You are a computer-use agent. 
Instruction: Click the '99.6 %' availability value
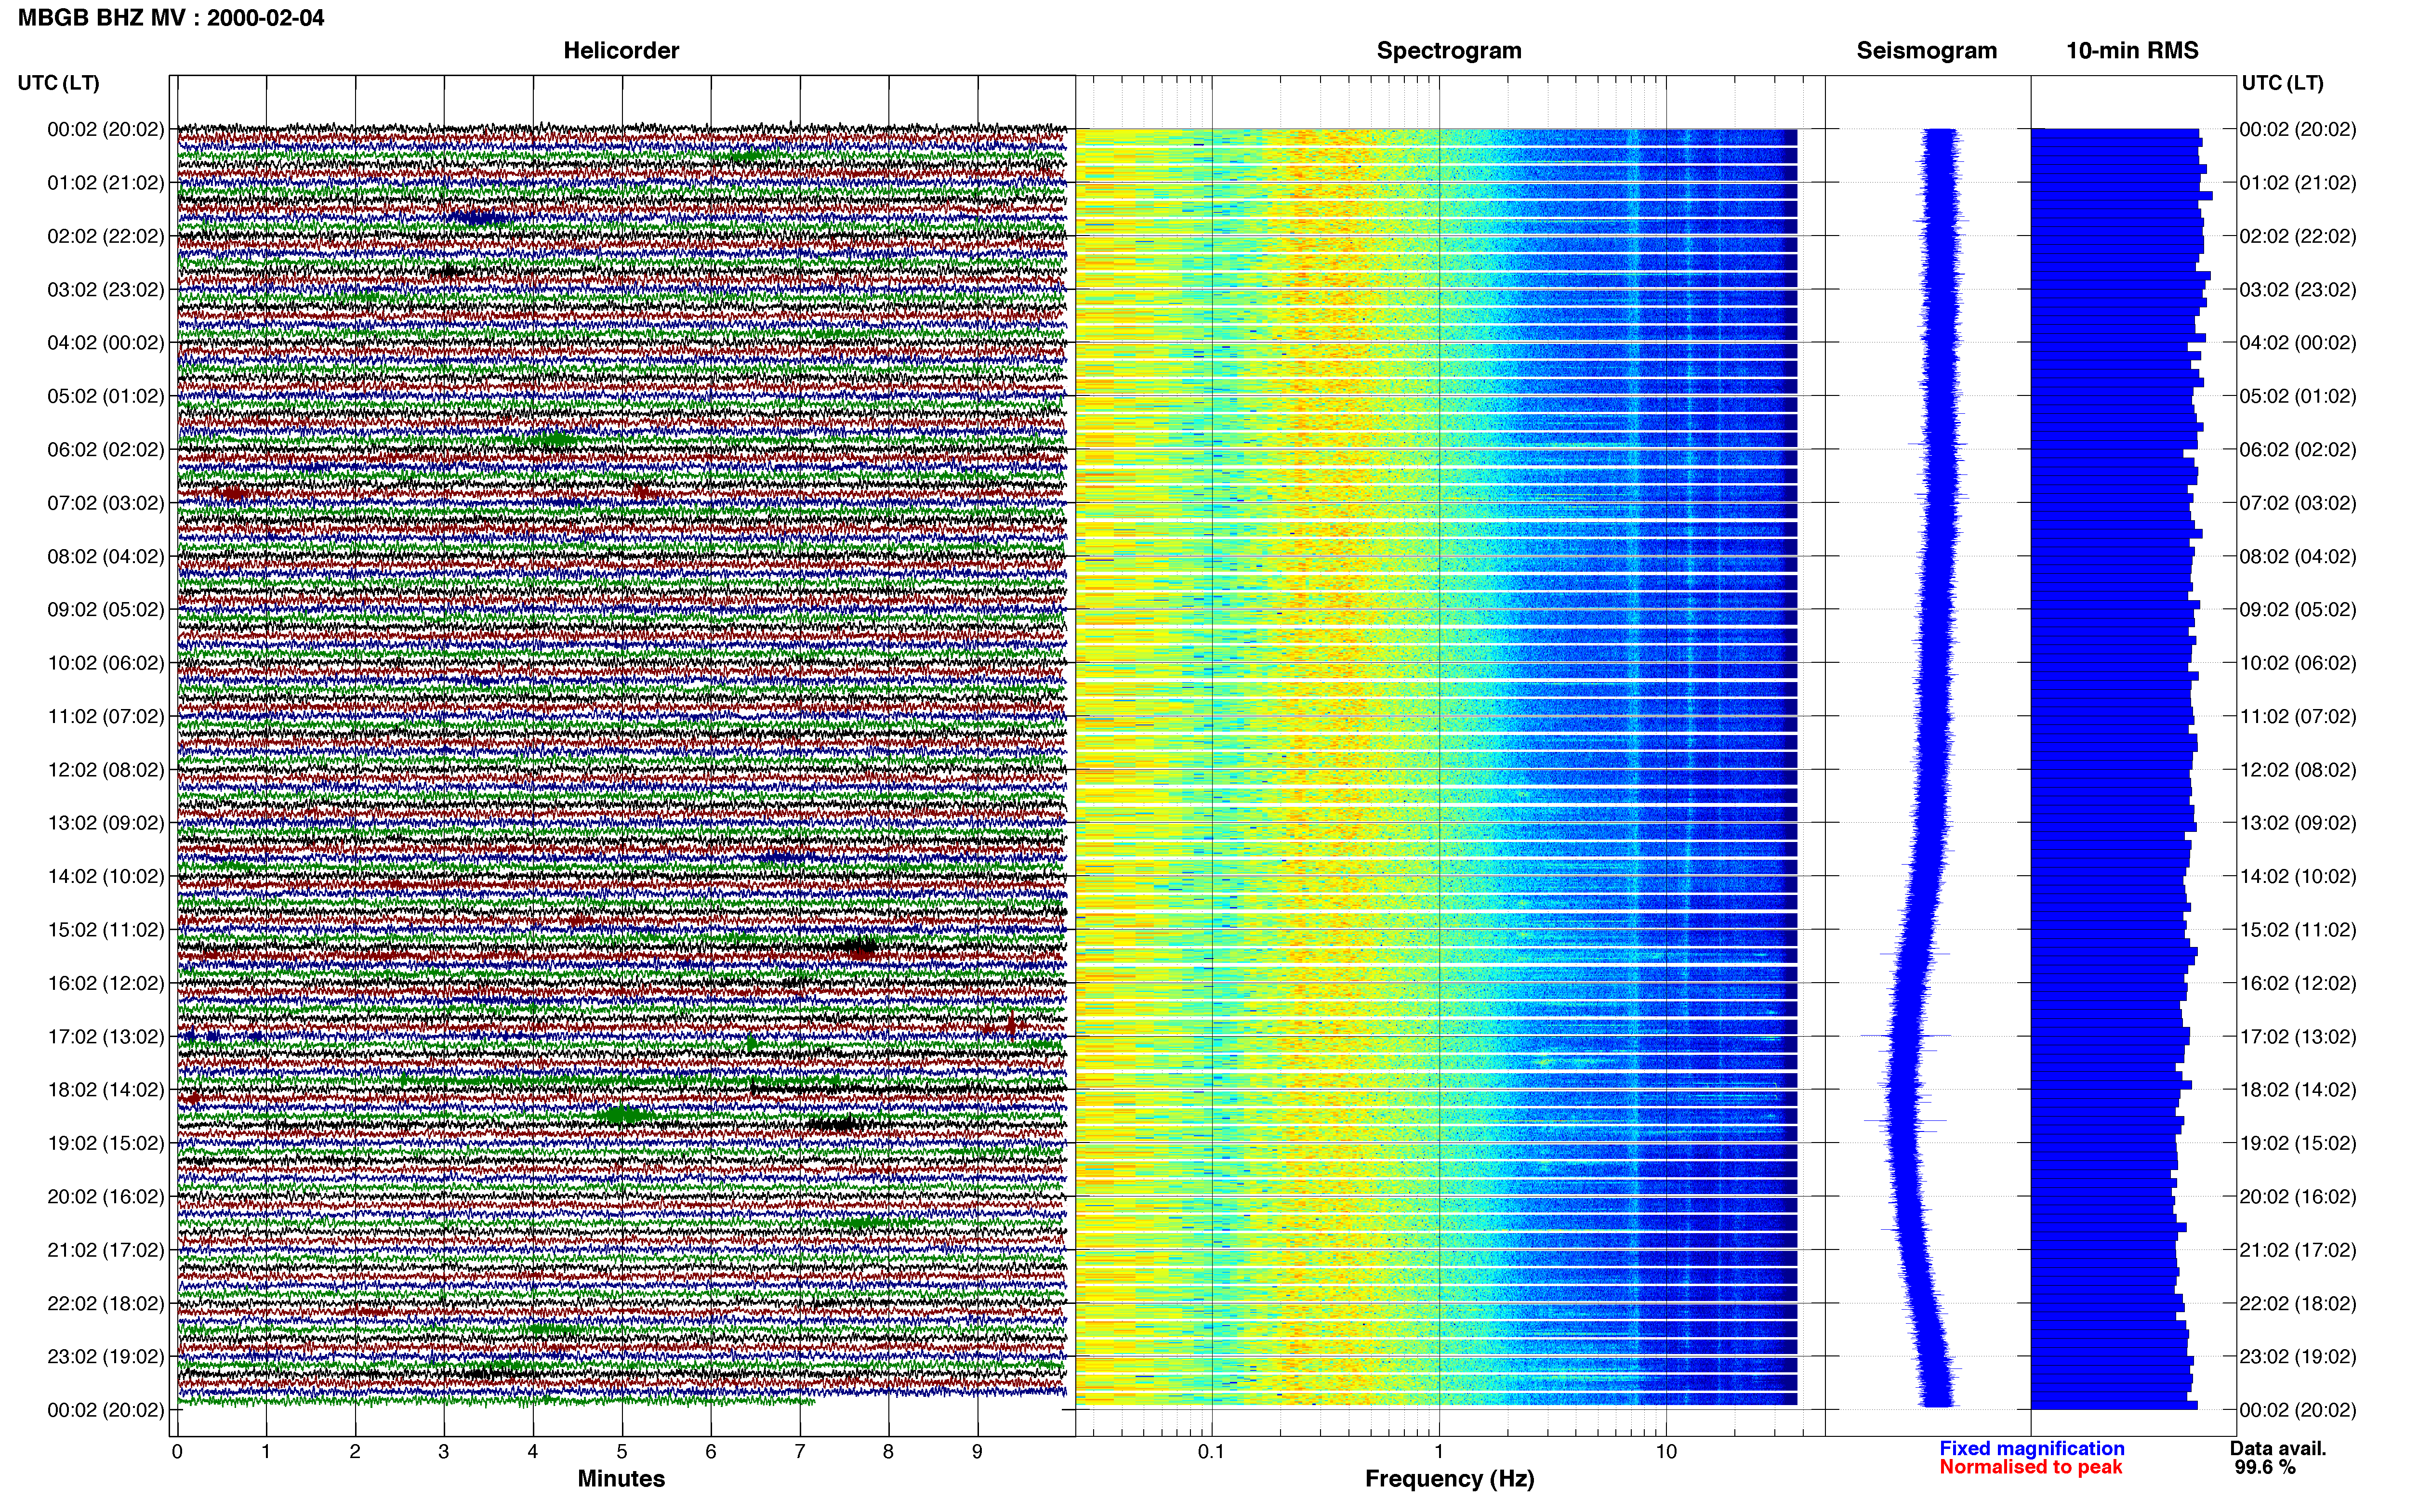point(2265,1467)
